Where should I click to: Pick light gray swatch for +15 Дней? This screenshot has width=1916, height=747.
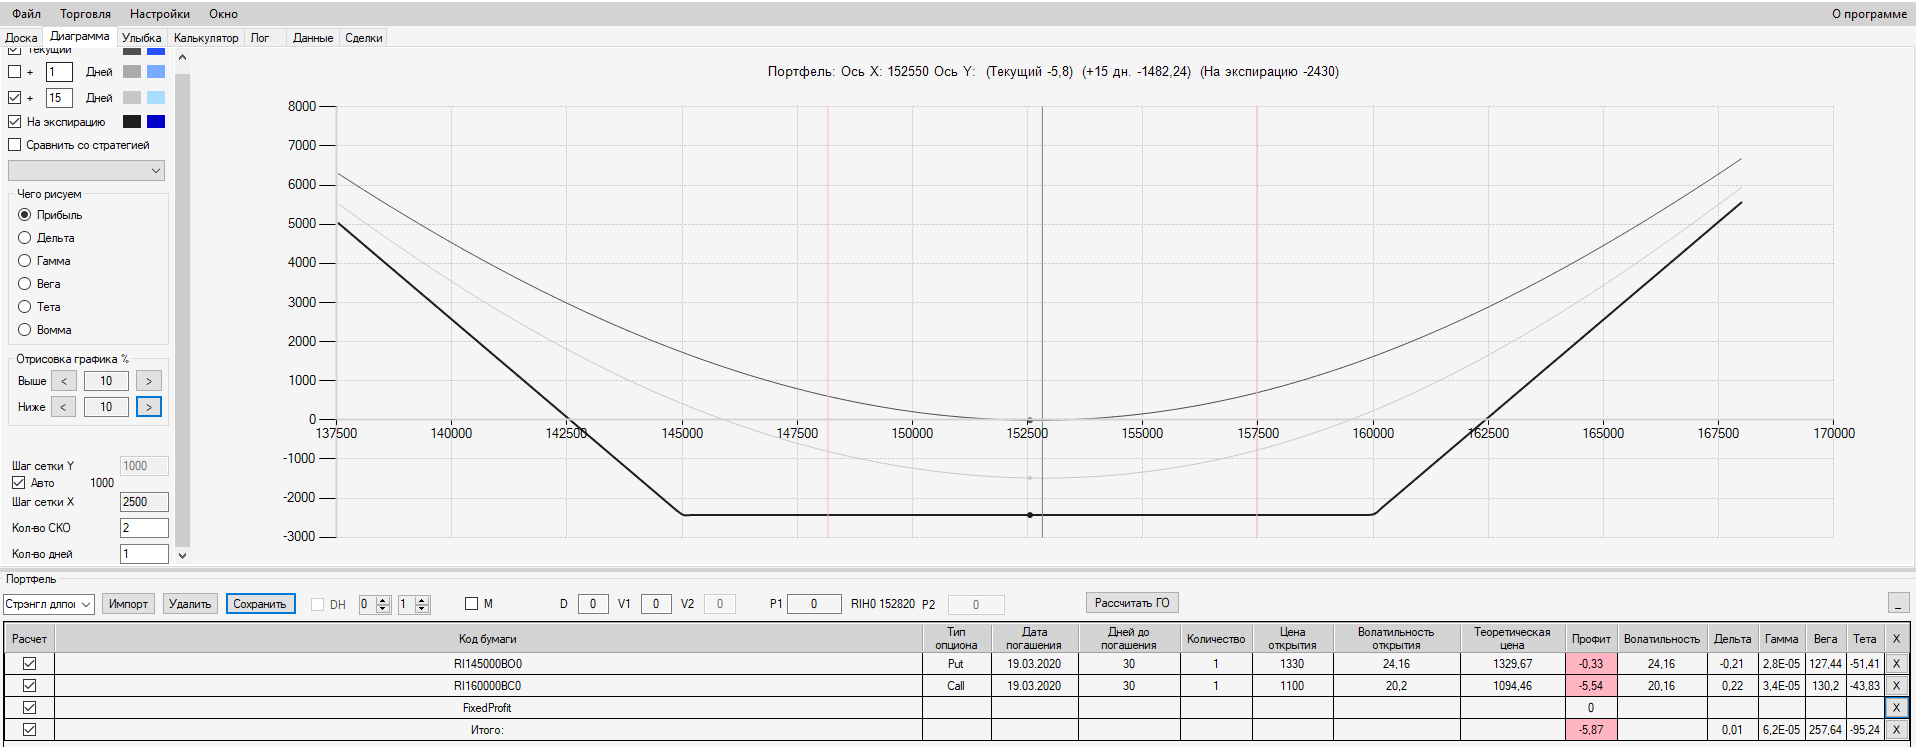(132, 98)
